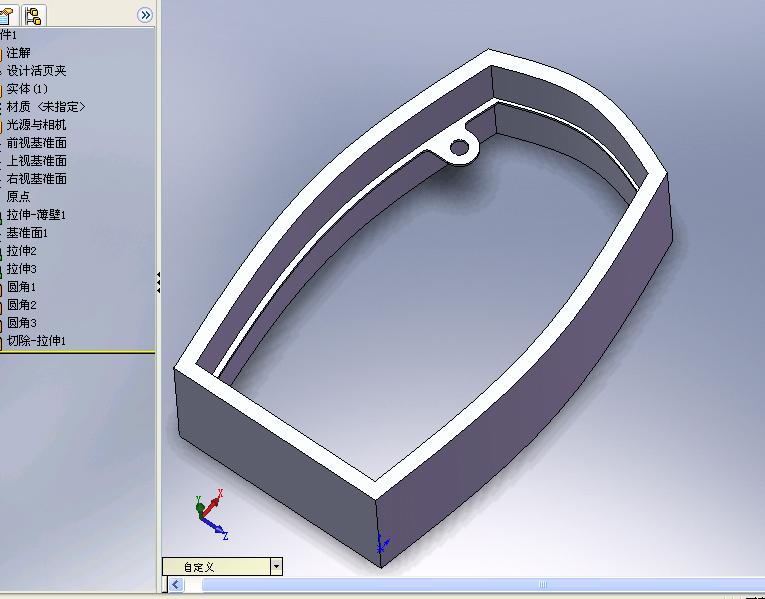Open the ConfigurationManager tab icon
The height and width of the screenshot is (599, 765).
pyautogui.click(x=34, y=15)
